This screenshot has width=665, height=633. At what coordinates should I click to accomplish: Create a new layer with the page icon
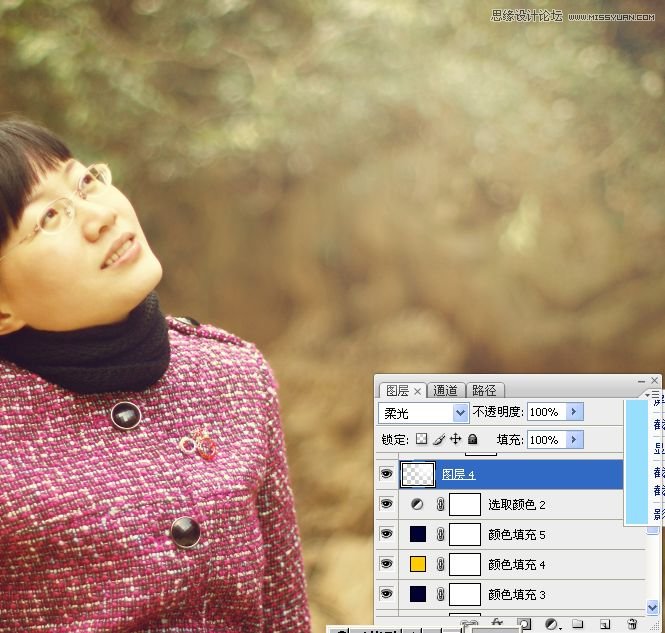pyautogui.click(x=605, y=624)
